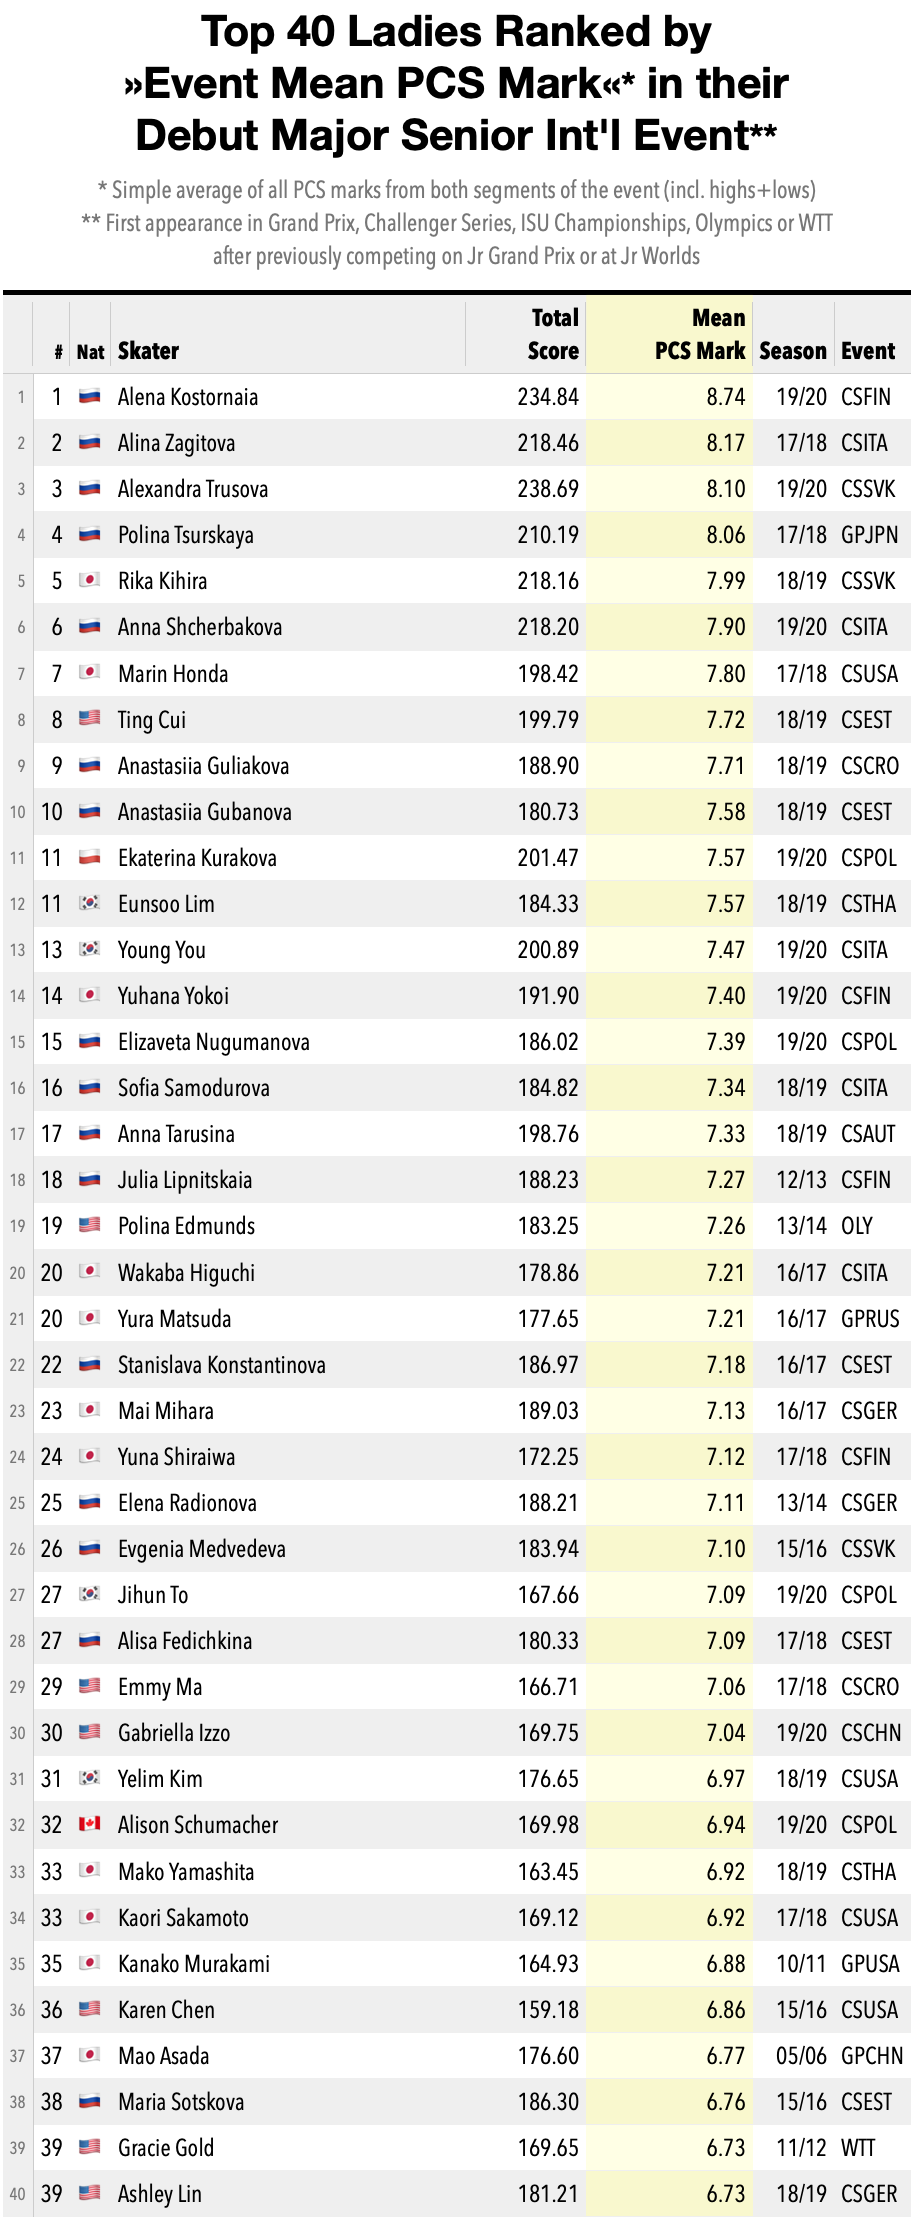Click the Mean PCS Mark column header
Screen dimensions: 916x2222
pos(699,334)
